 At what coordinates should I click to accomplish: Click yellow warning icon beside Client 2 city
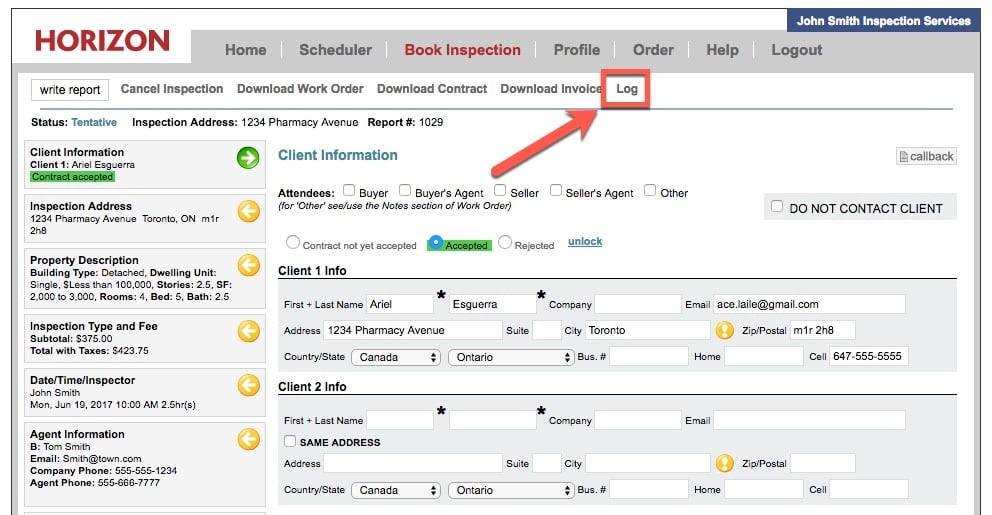725,463
